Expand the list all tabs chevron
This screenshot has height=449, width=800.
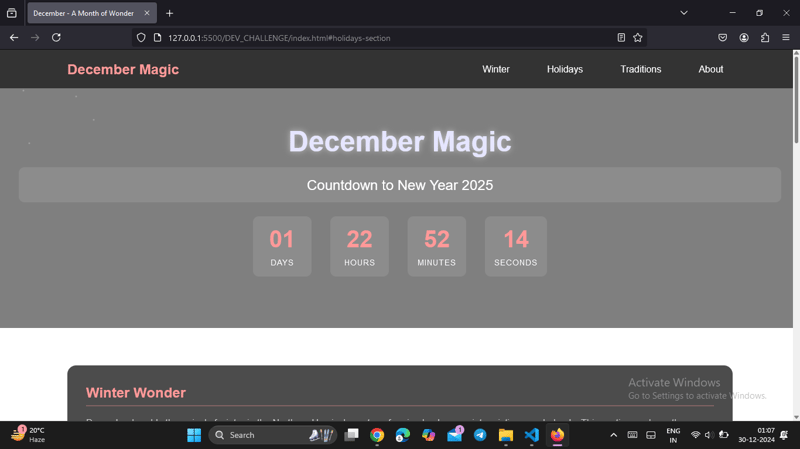tap(684, 13)
